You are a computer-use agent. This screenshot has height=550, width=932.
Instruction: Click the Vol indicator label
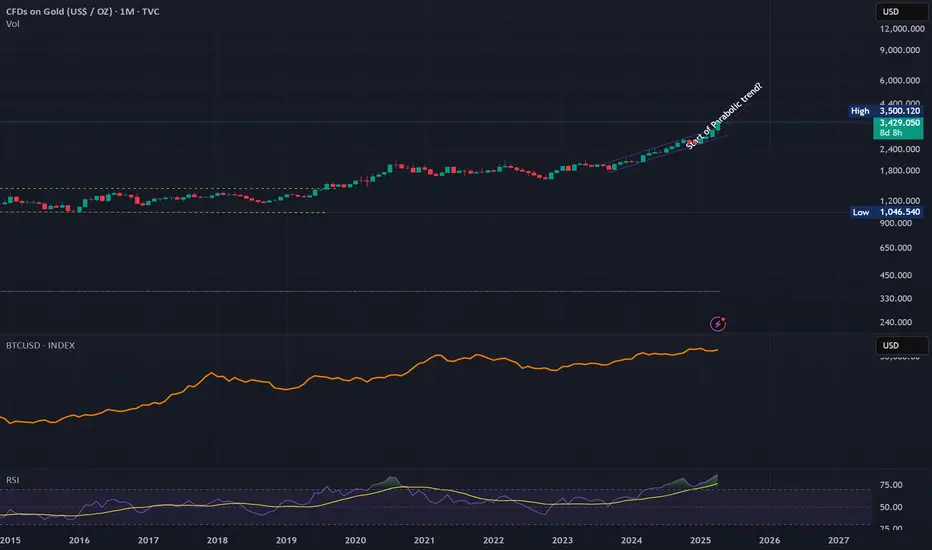[12, 24]
